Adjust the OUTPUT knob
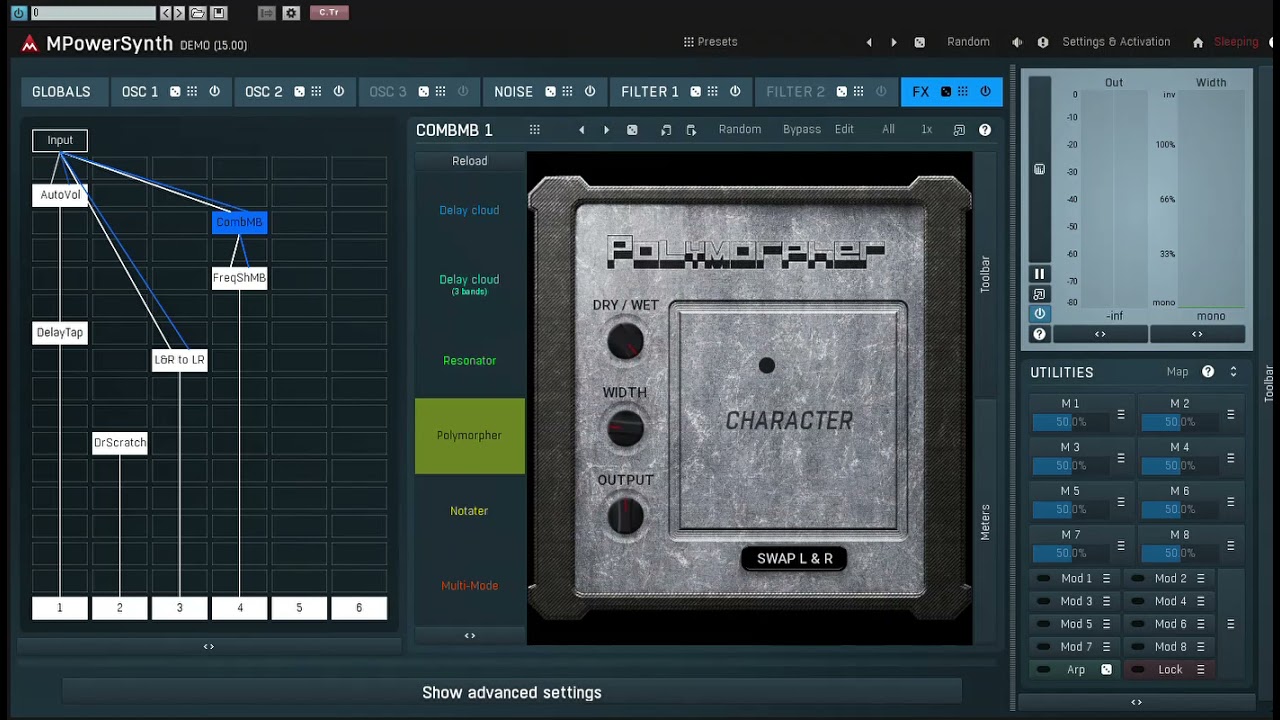 (x=626, y=516)
